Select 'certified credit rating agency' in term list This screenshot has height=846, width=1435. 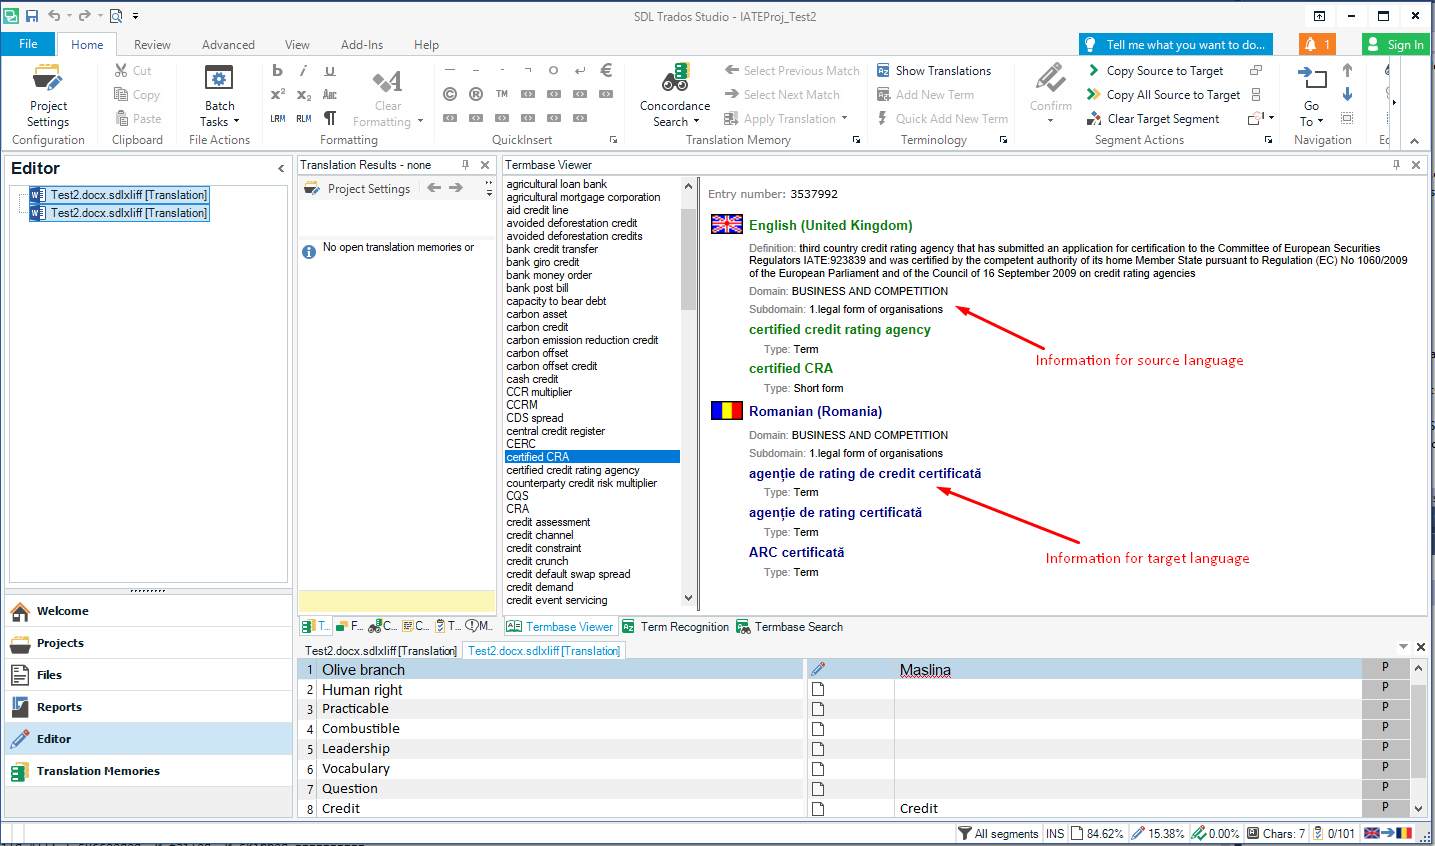[x=573, y=470]
